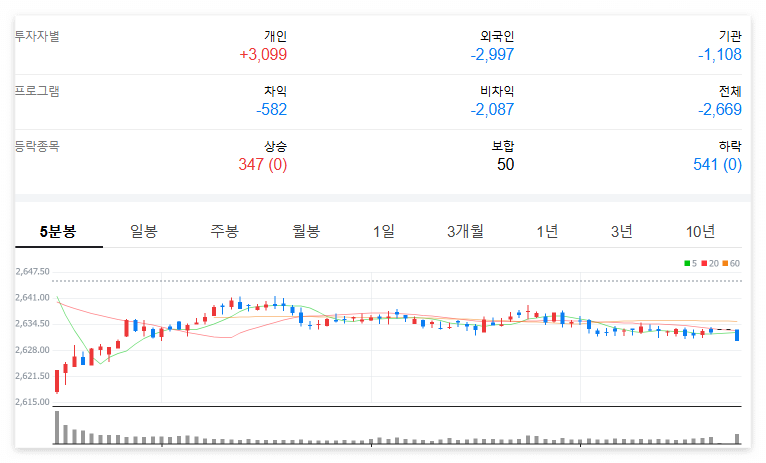Show the 1년 period chart
Viewport: 766px width, 463px height.
[547, 231]
